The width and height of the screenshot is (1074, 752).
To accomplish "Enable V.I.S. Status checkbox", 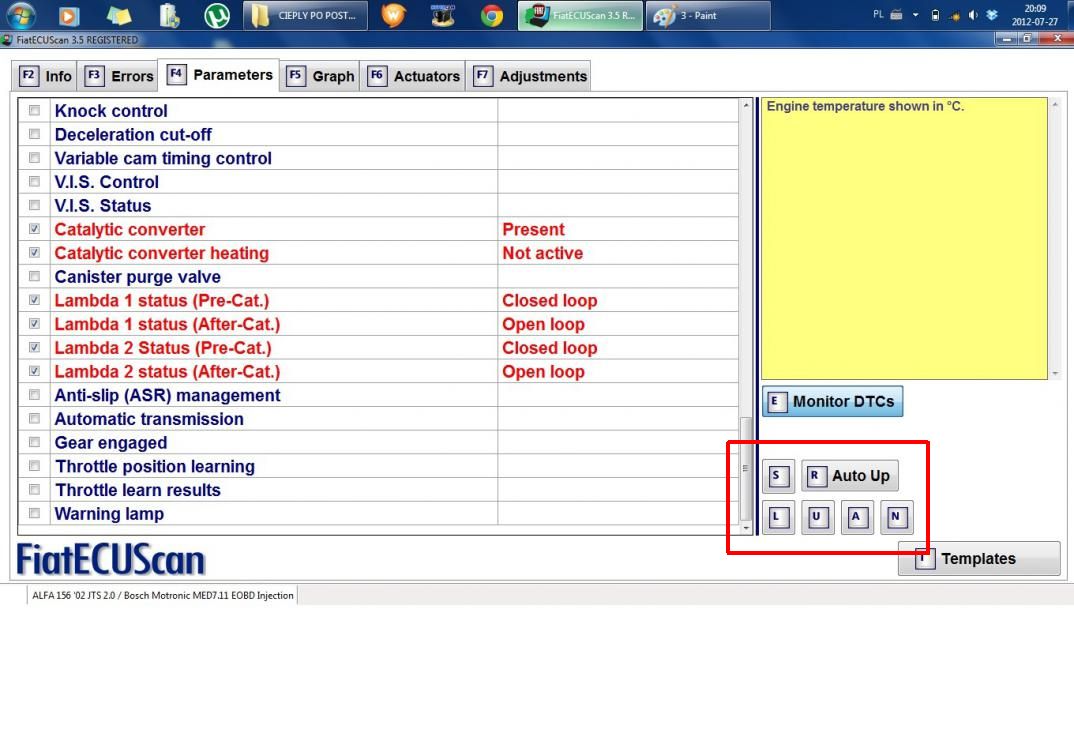I will point(34,205).
